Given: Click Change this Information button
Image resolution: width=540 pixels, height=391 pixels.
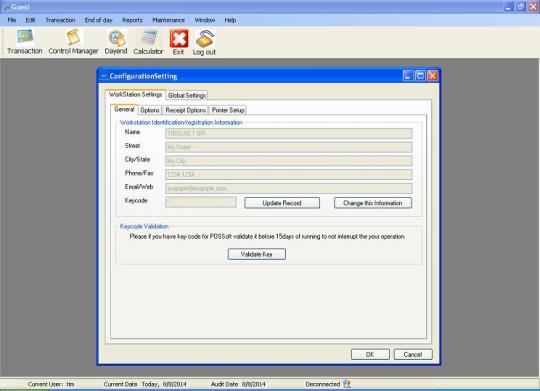Looking at the screenshot, I should pyautogui.click(x=373, y=203).
